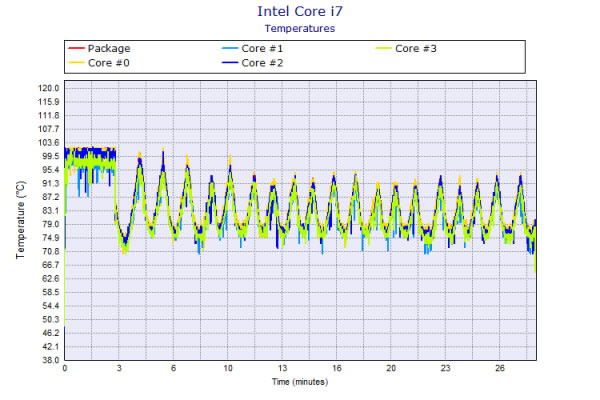This screenshot has height=400, width=600.
Task: Click the red Package color line
Action: click(76, 48)
